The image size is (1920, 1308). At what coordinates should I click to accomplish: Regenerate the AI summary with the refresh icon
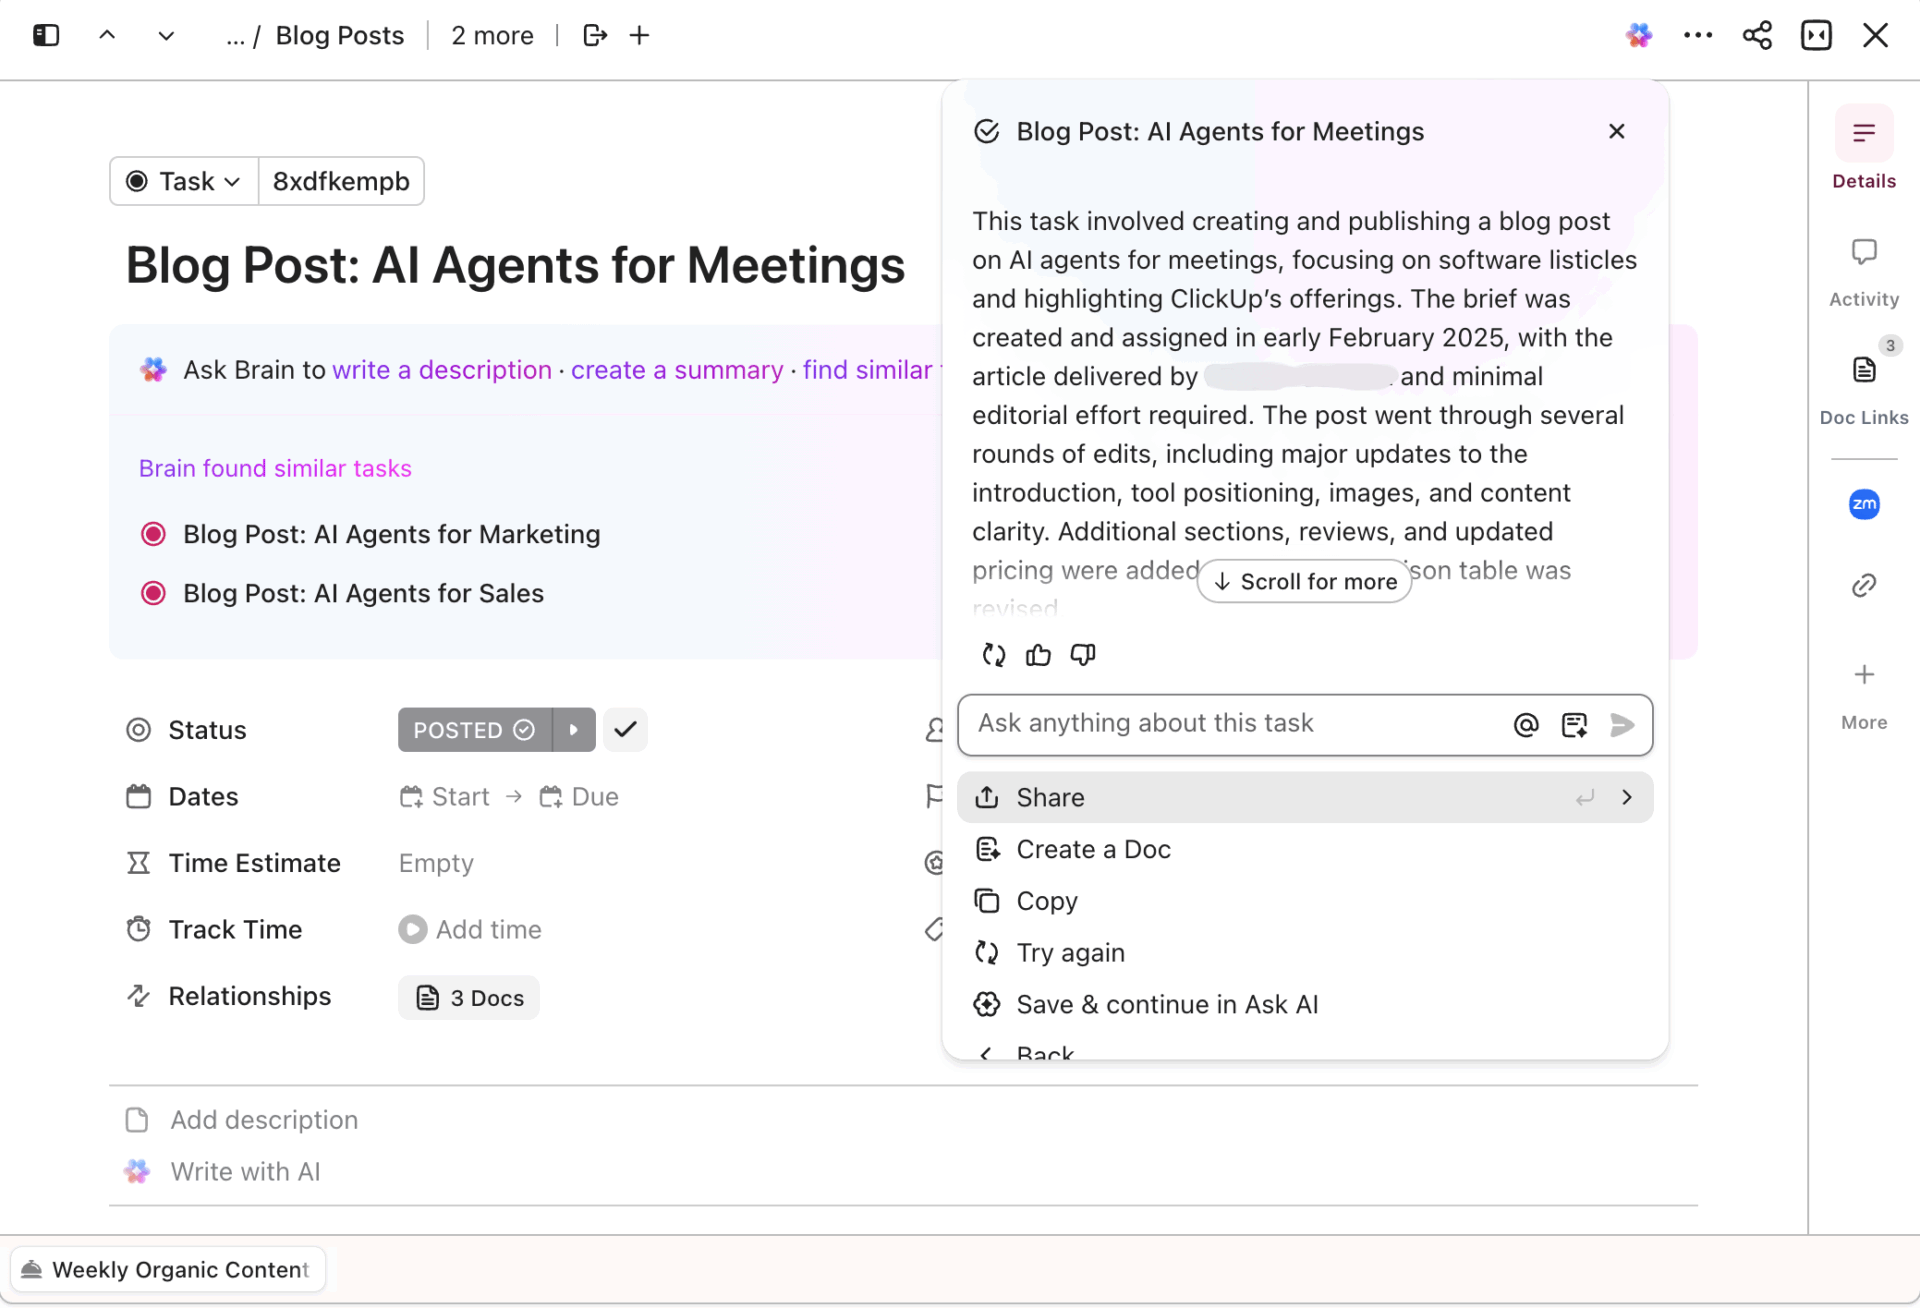click(993, 654)
